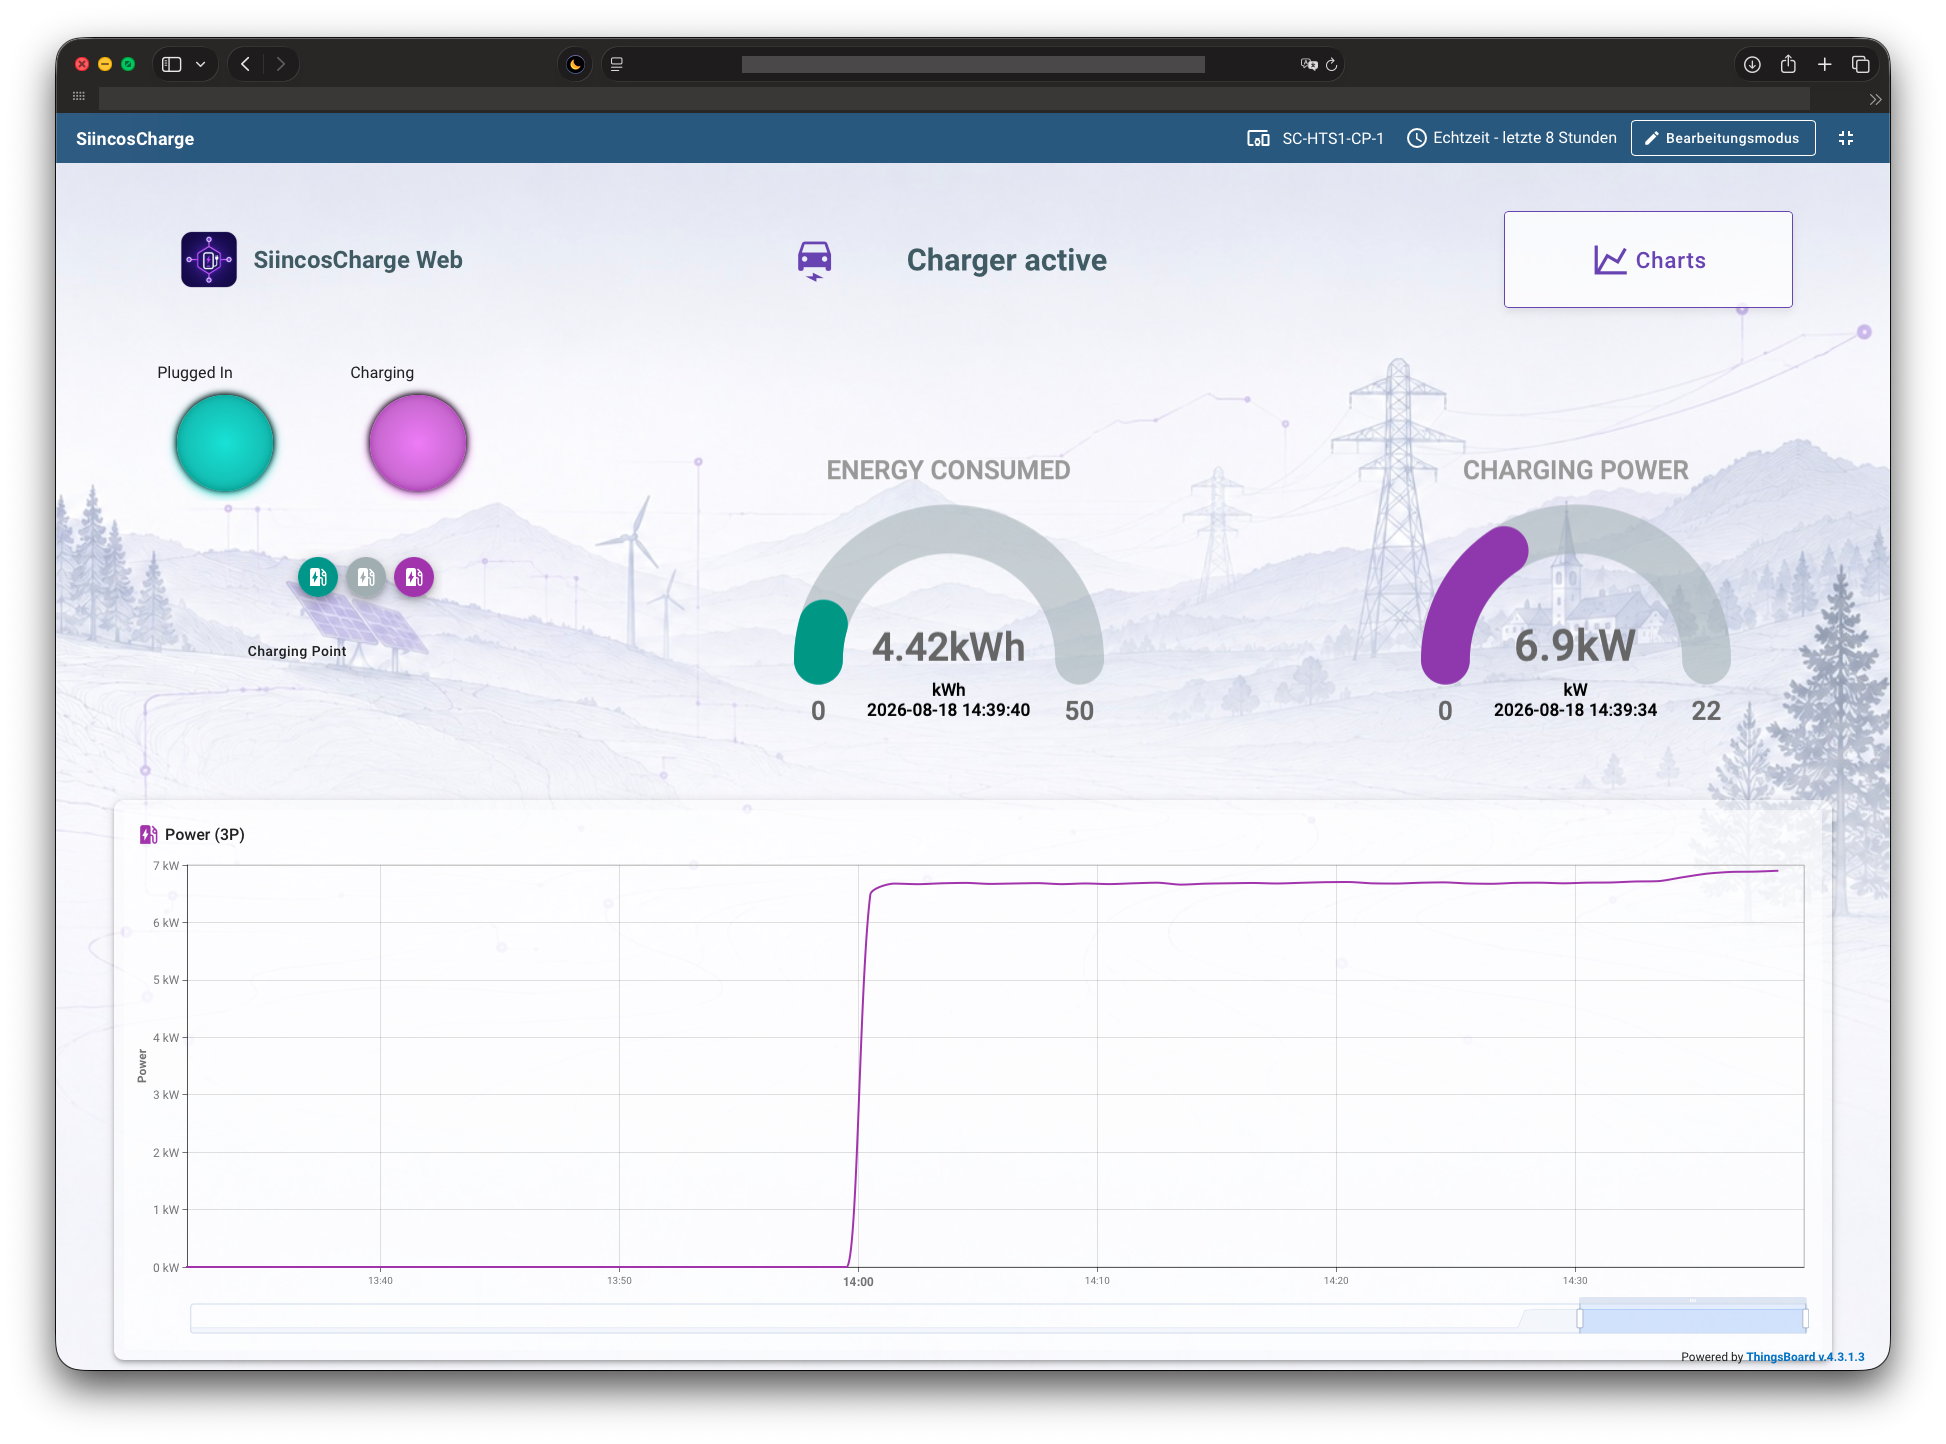1946x1444 pixels.
Task: Click the Plugged In teal indicator
Action: click(x=225, y=443)
